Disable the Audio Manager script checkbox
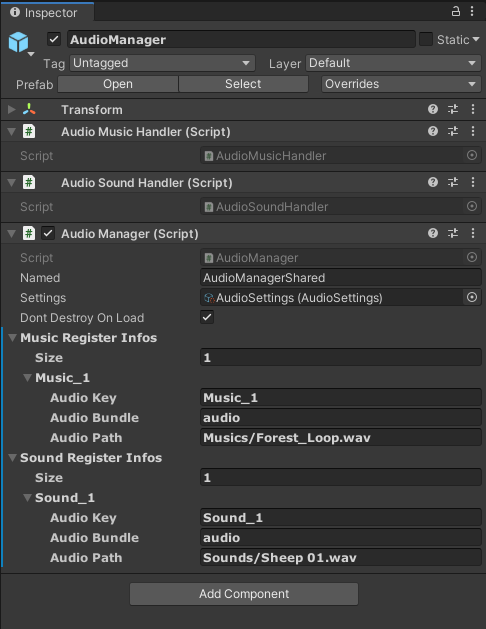The height and width of the screenshot is (629, 486). pos(48,233)
